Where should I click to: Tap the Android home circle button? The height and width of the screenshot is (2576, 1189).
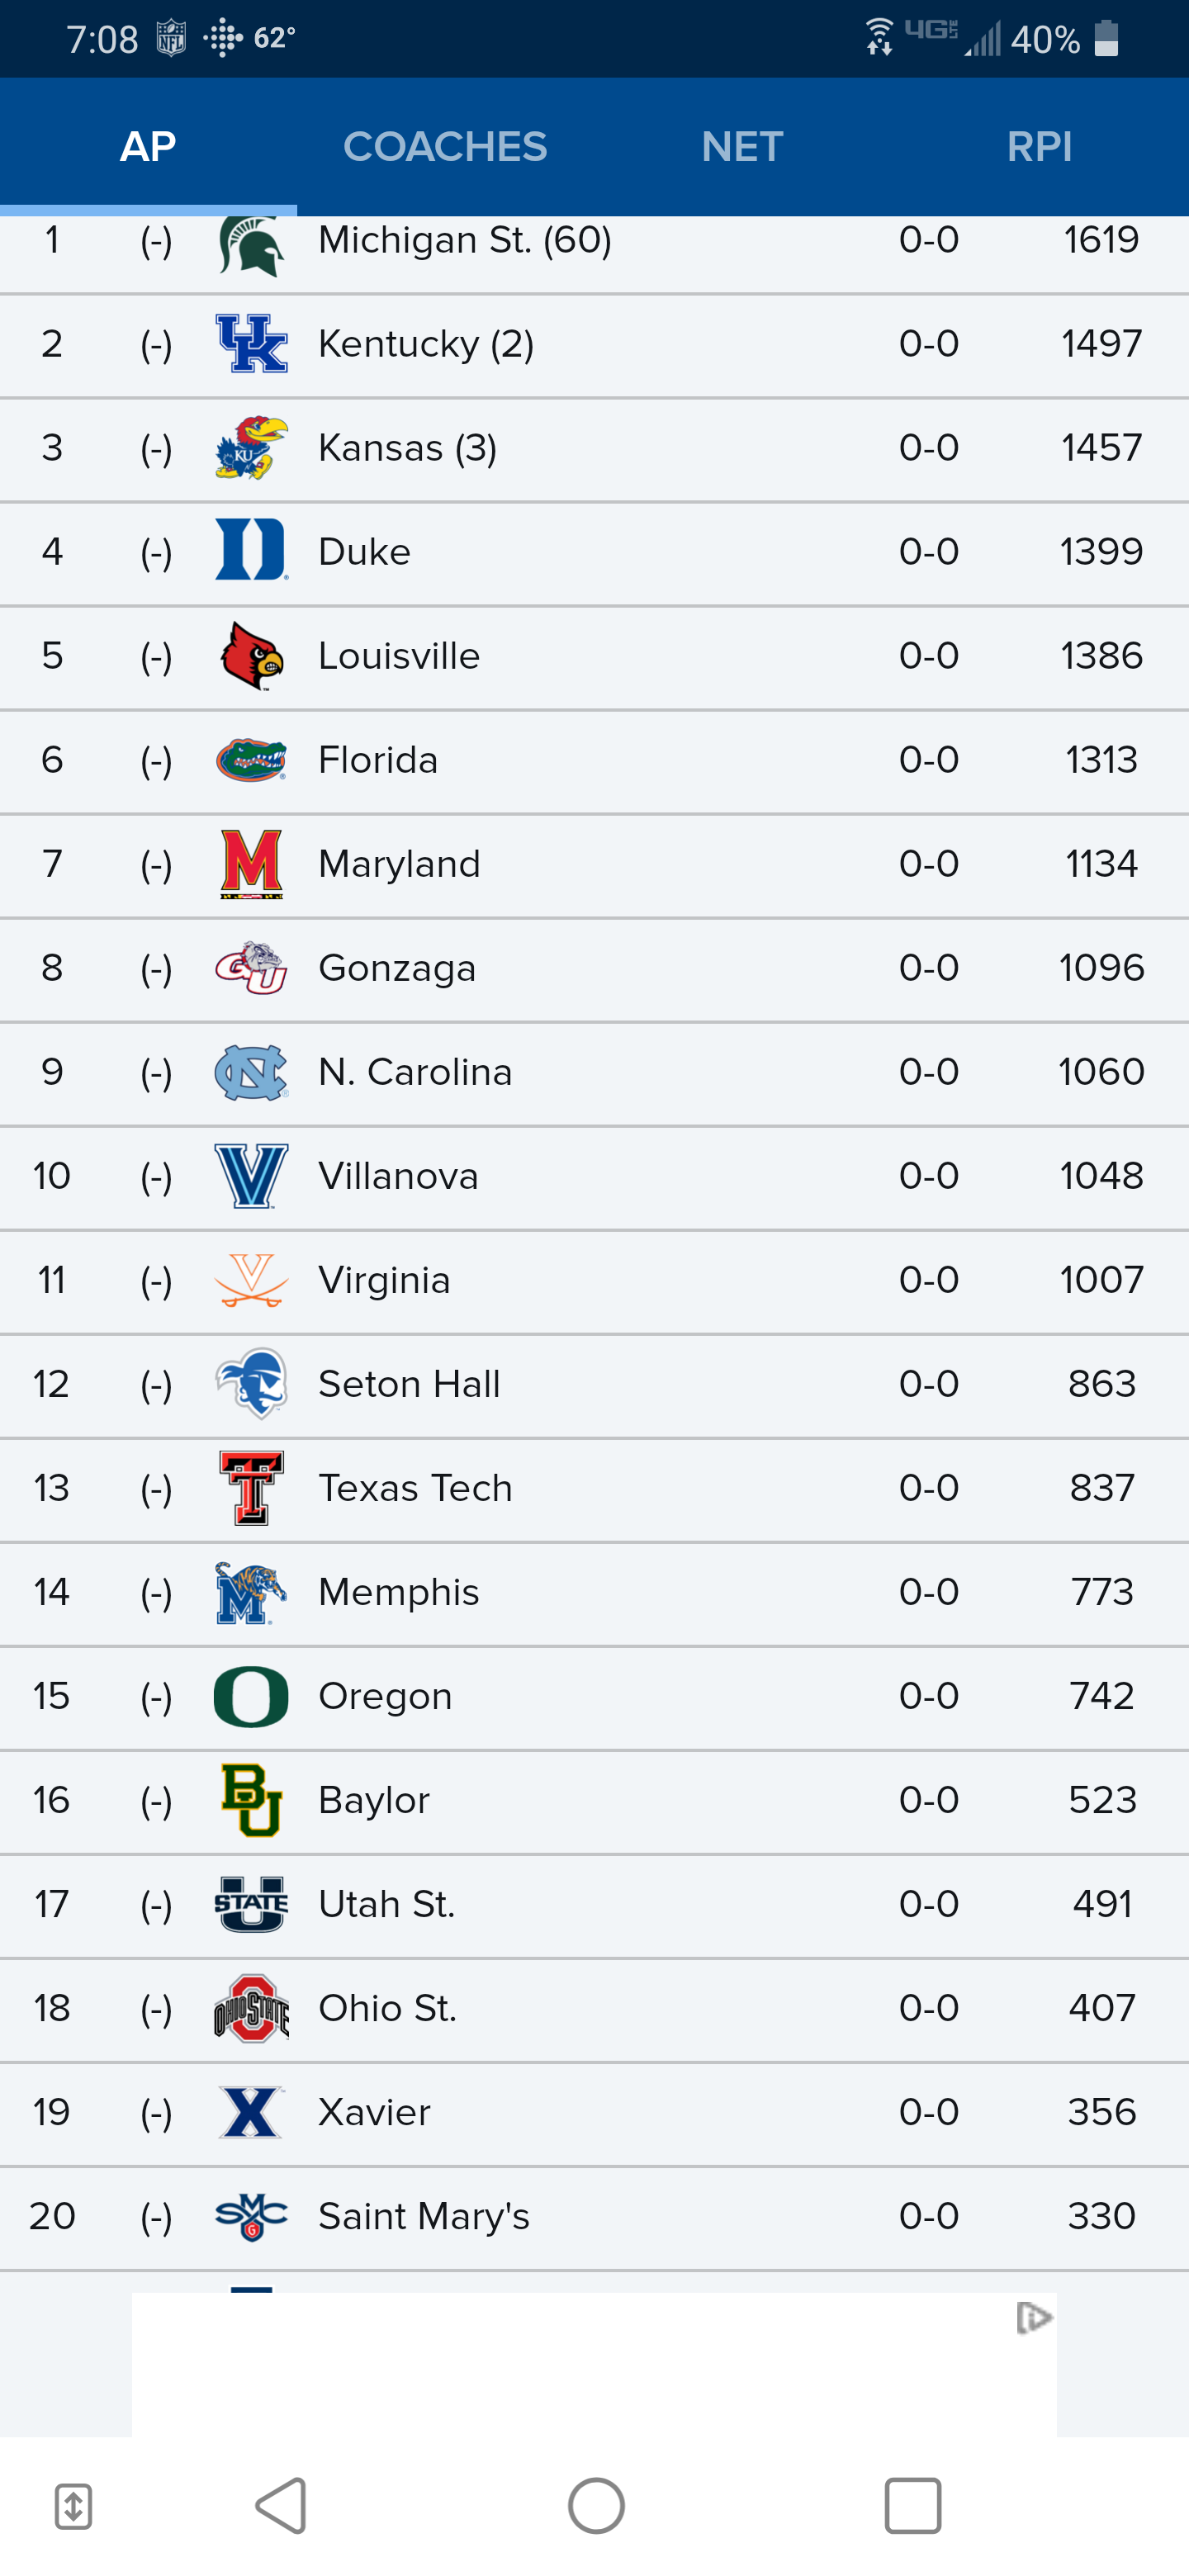tap(596, 2506)
